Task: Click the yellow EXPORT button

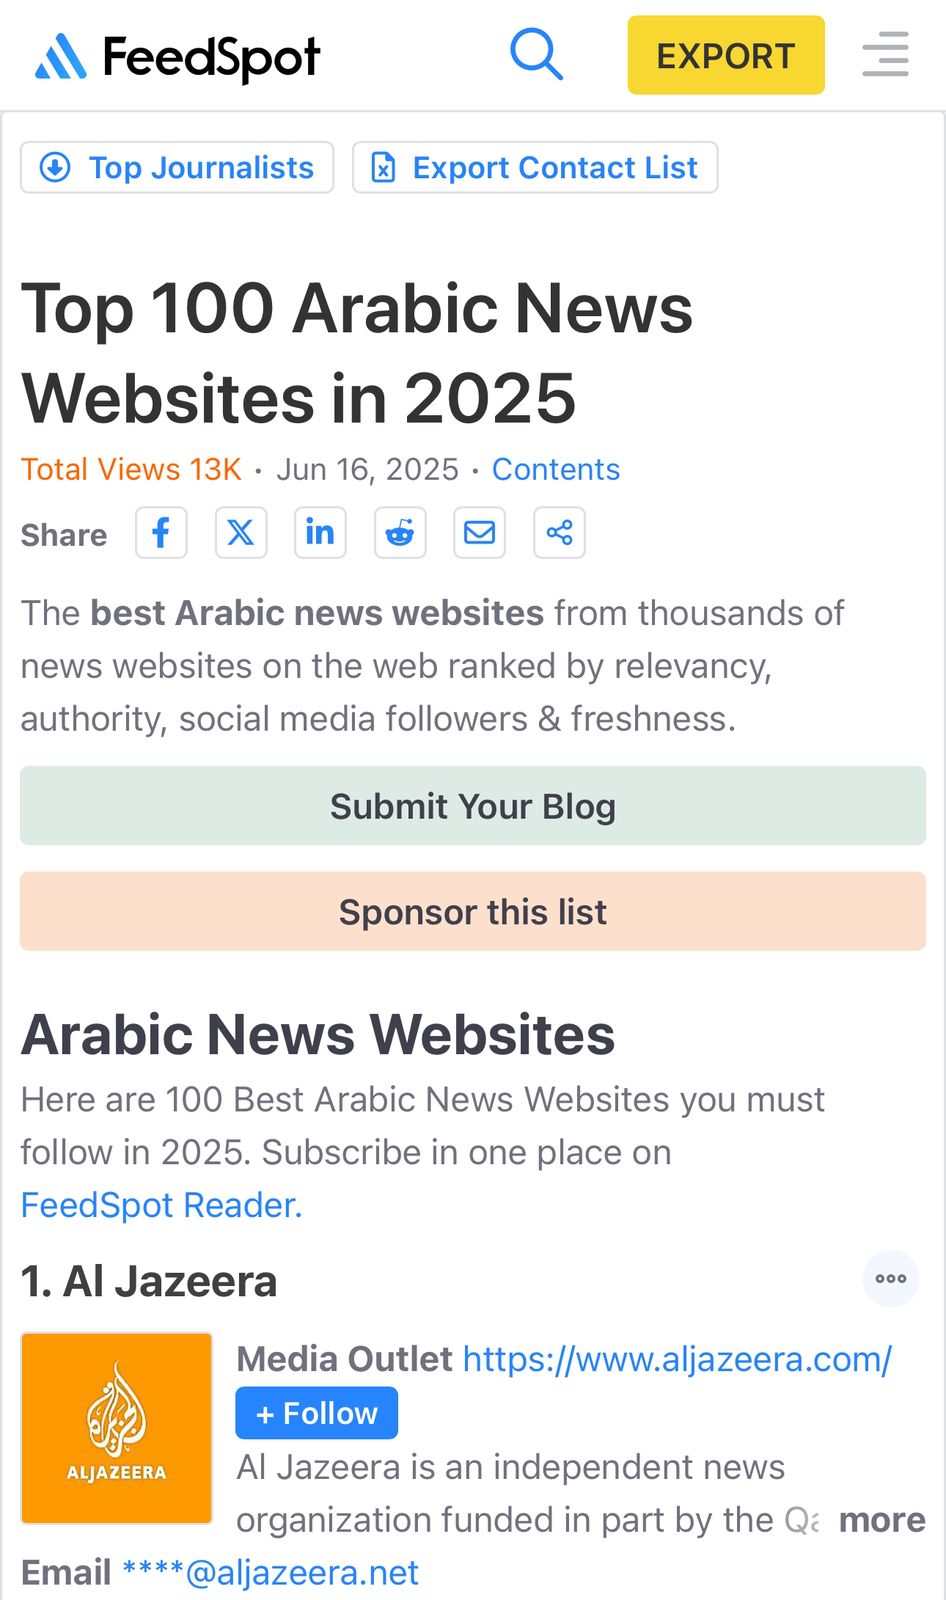Action: tap(726, 55)
